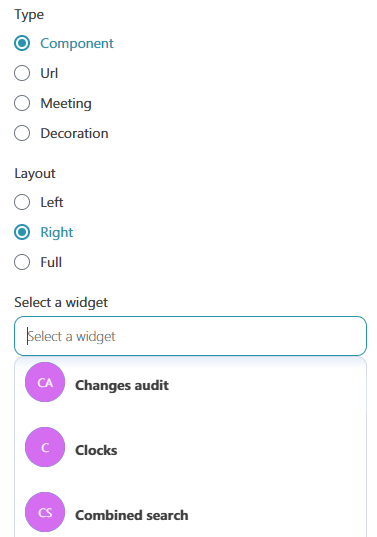The image size is (377, 537).
Task: Focus the Select a widget search field
Action: (x=190, y=336)
